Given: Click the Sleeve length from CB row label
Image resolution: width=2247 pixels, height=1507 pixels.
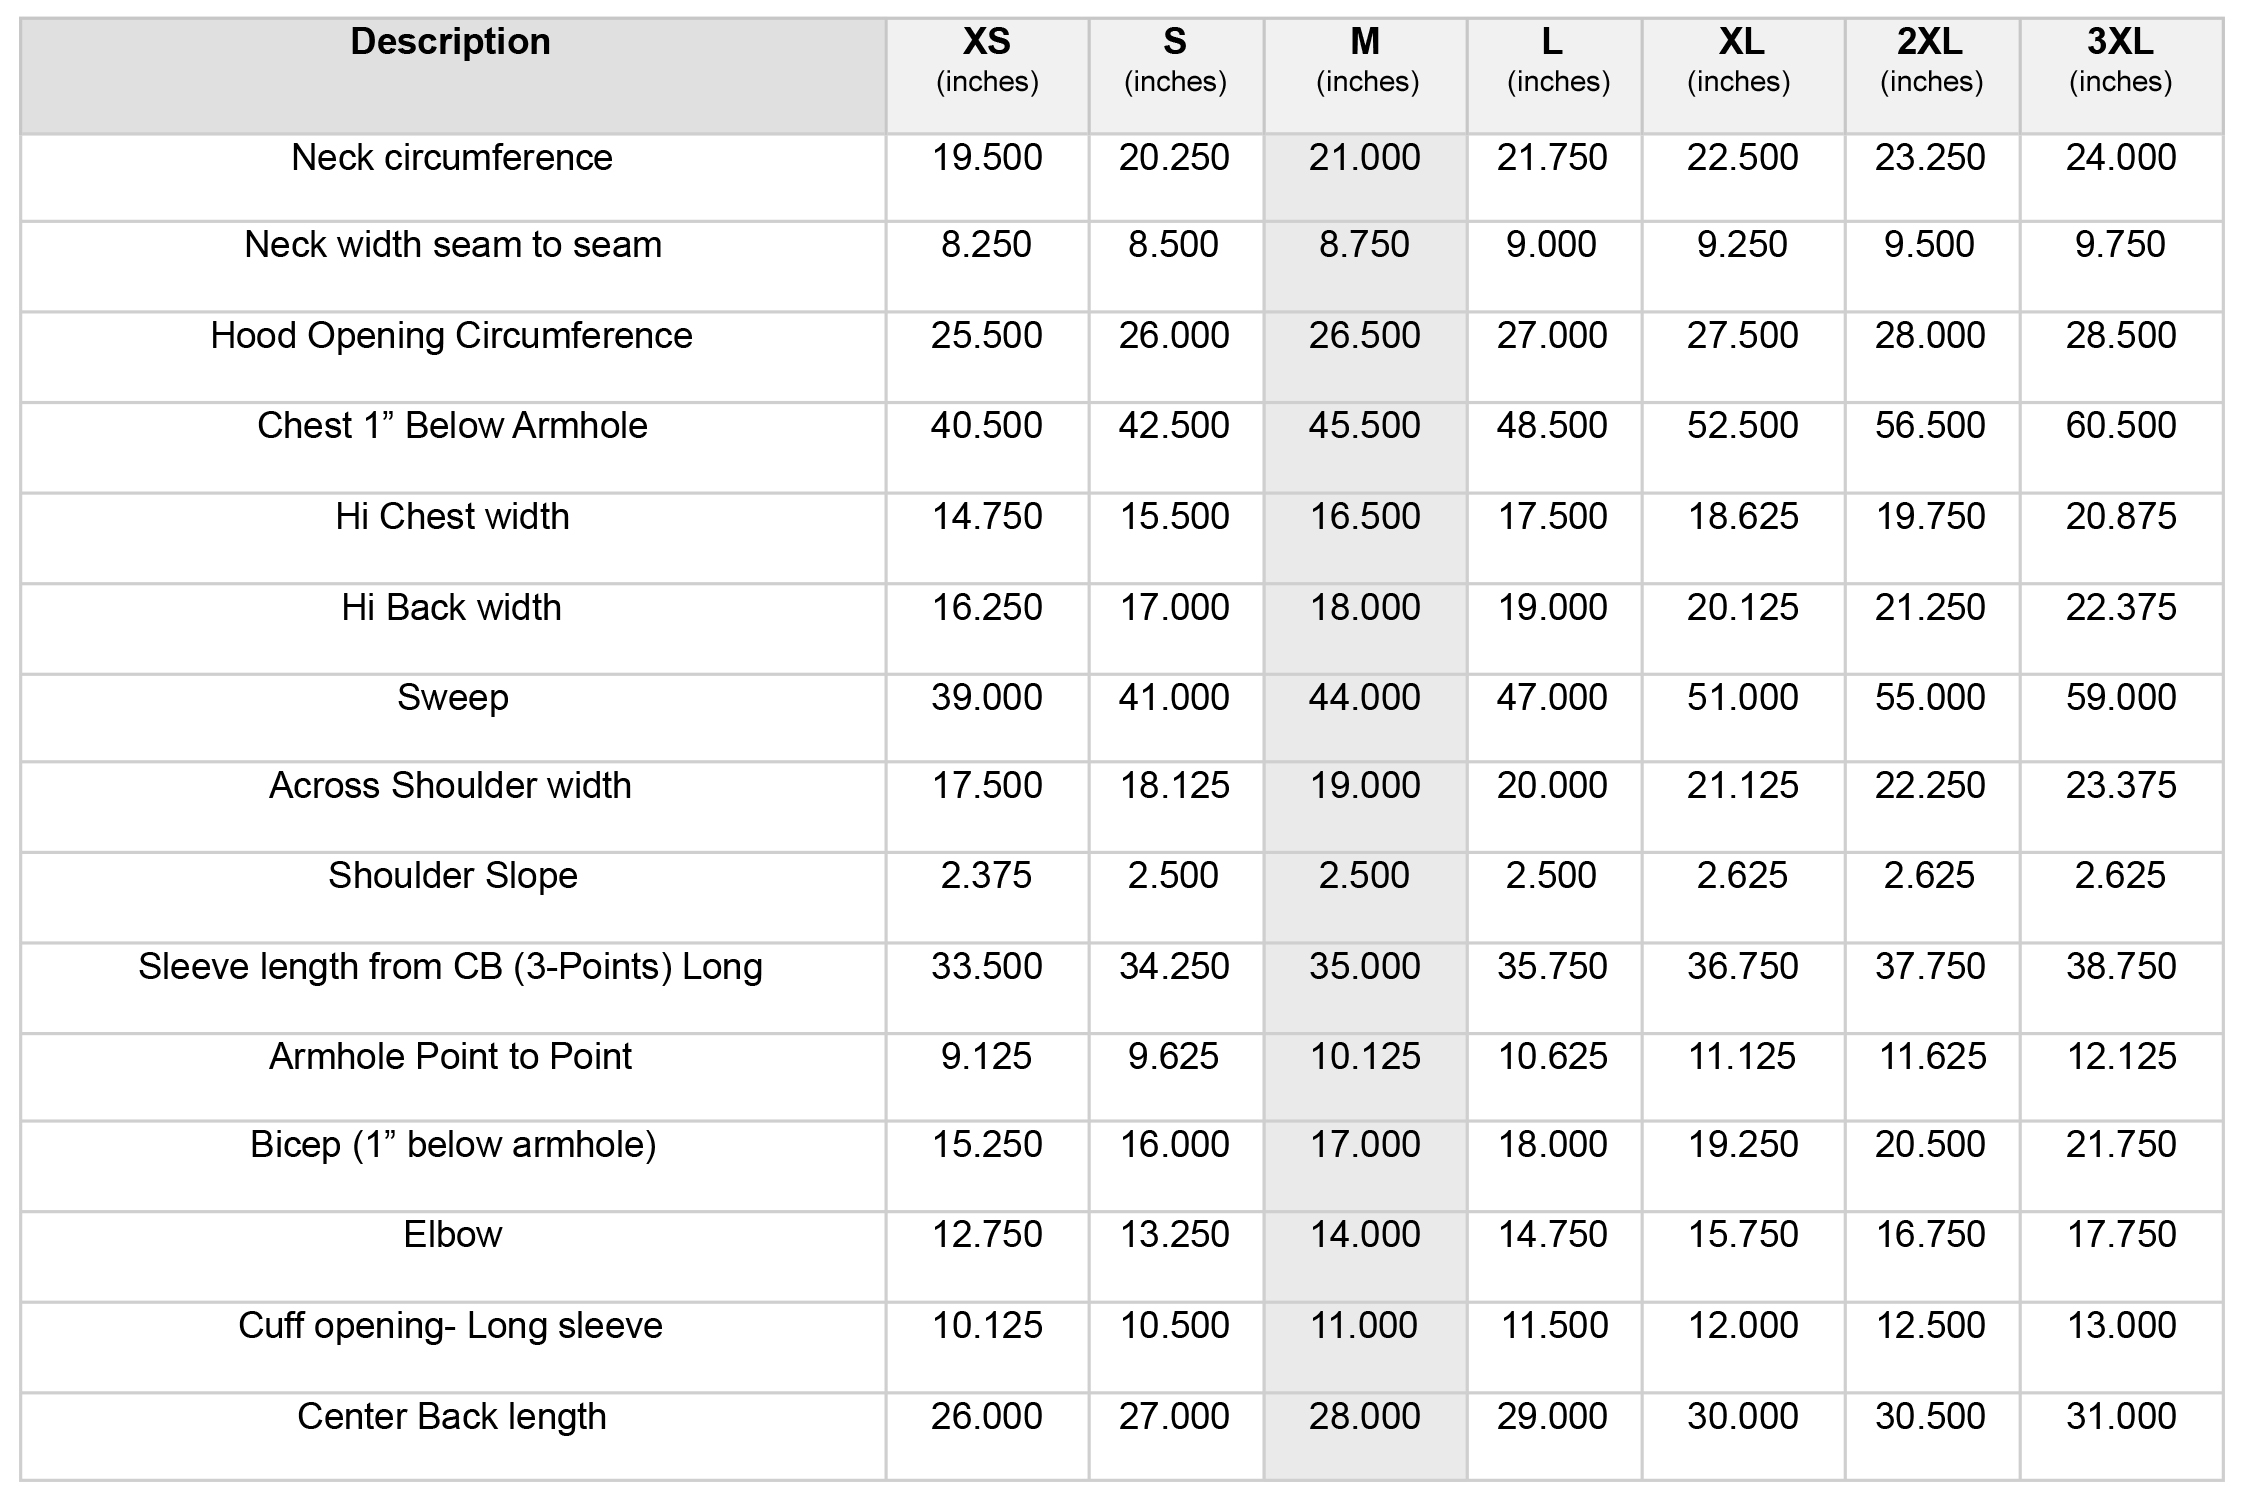Looking at the screenshot, I should coord(450,967).
